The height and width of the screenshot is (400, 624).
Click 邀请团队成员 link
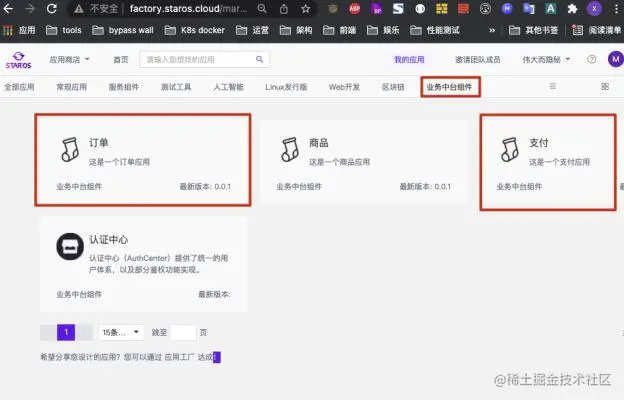(478, 60)
